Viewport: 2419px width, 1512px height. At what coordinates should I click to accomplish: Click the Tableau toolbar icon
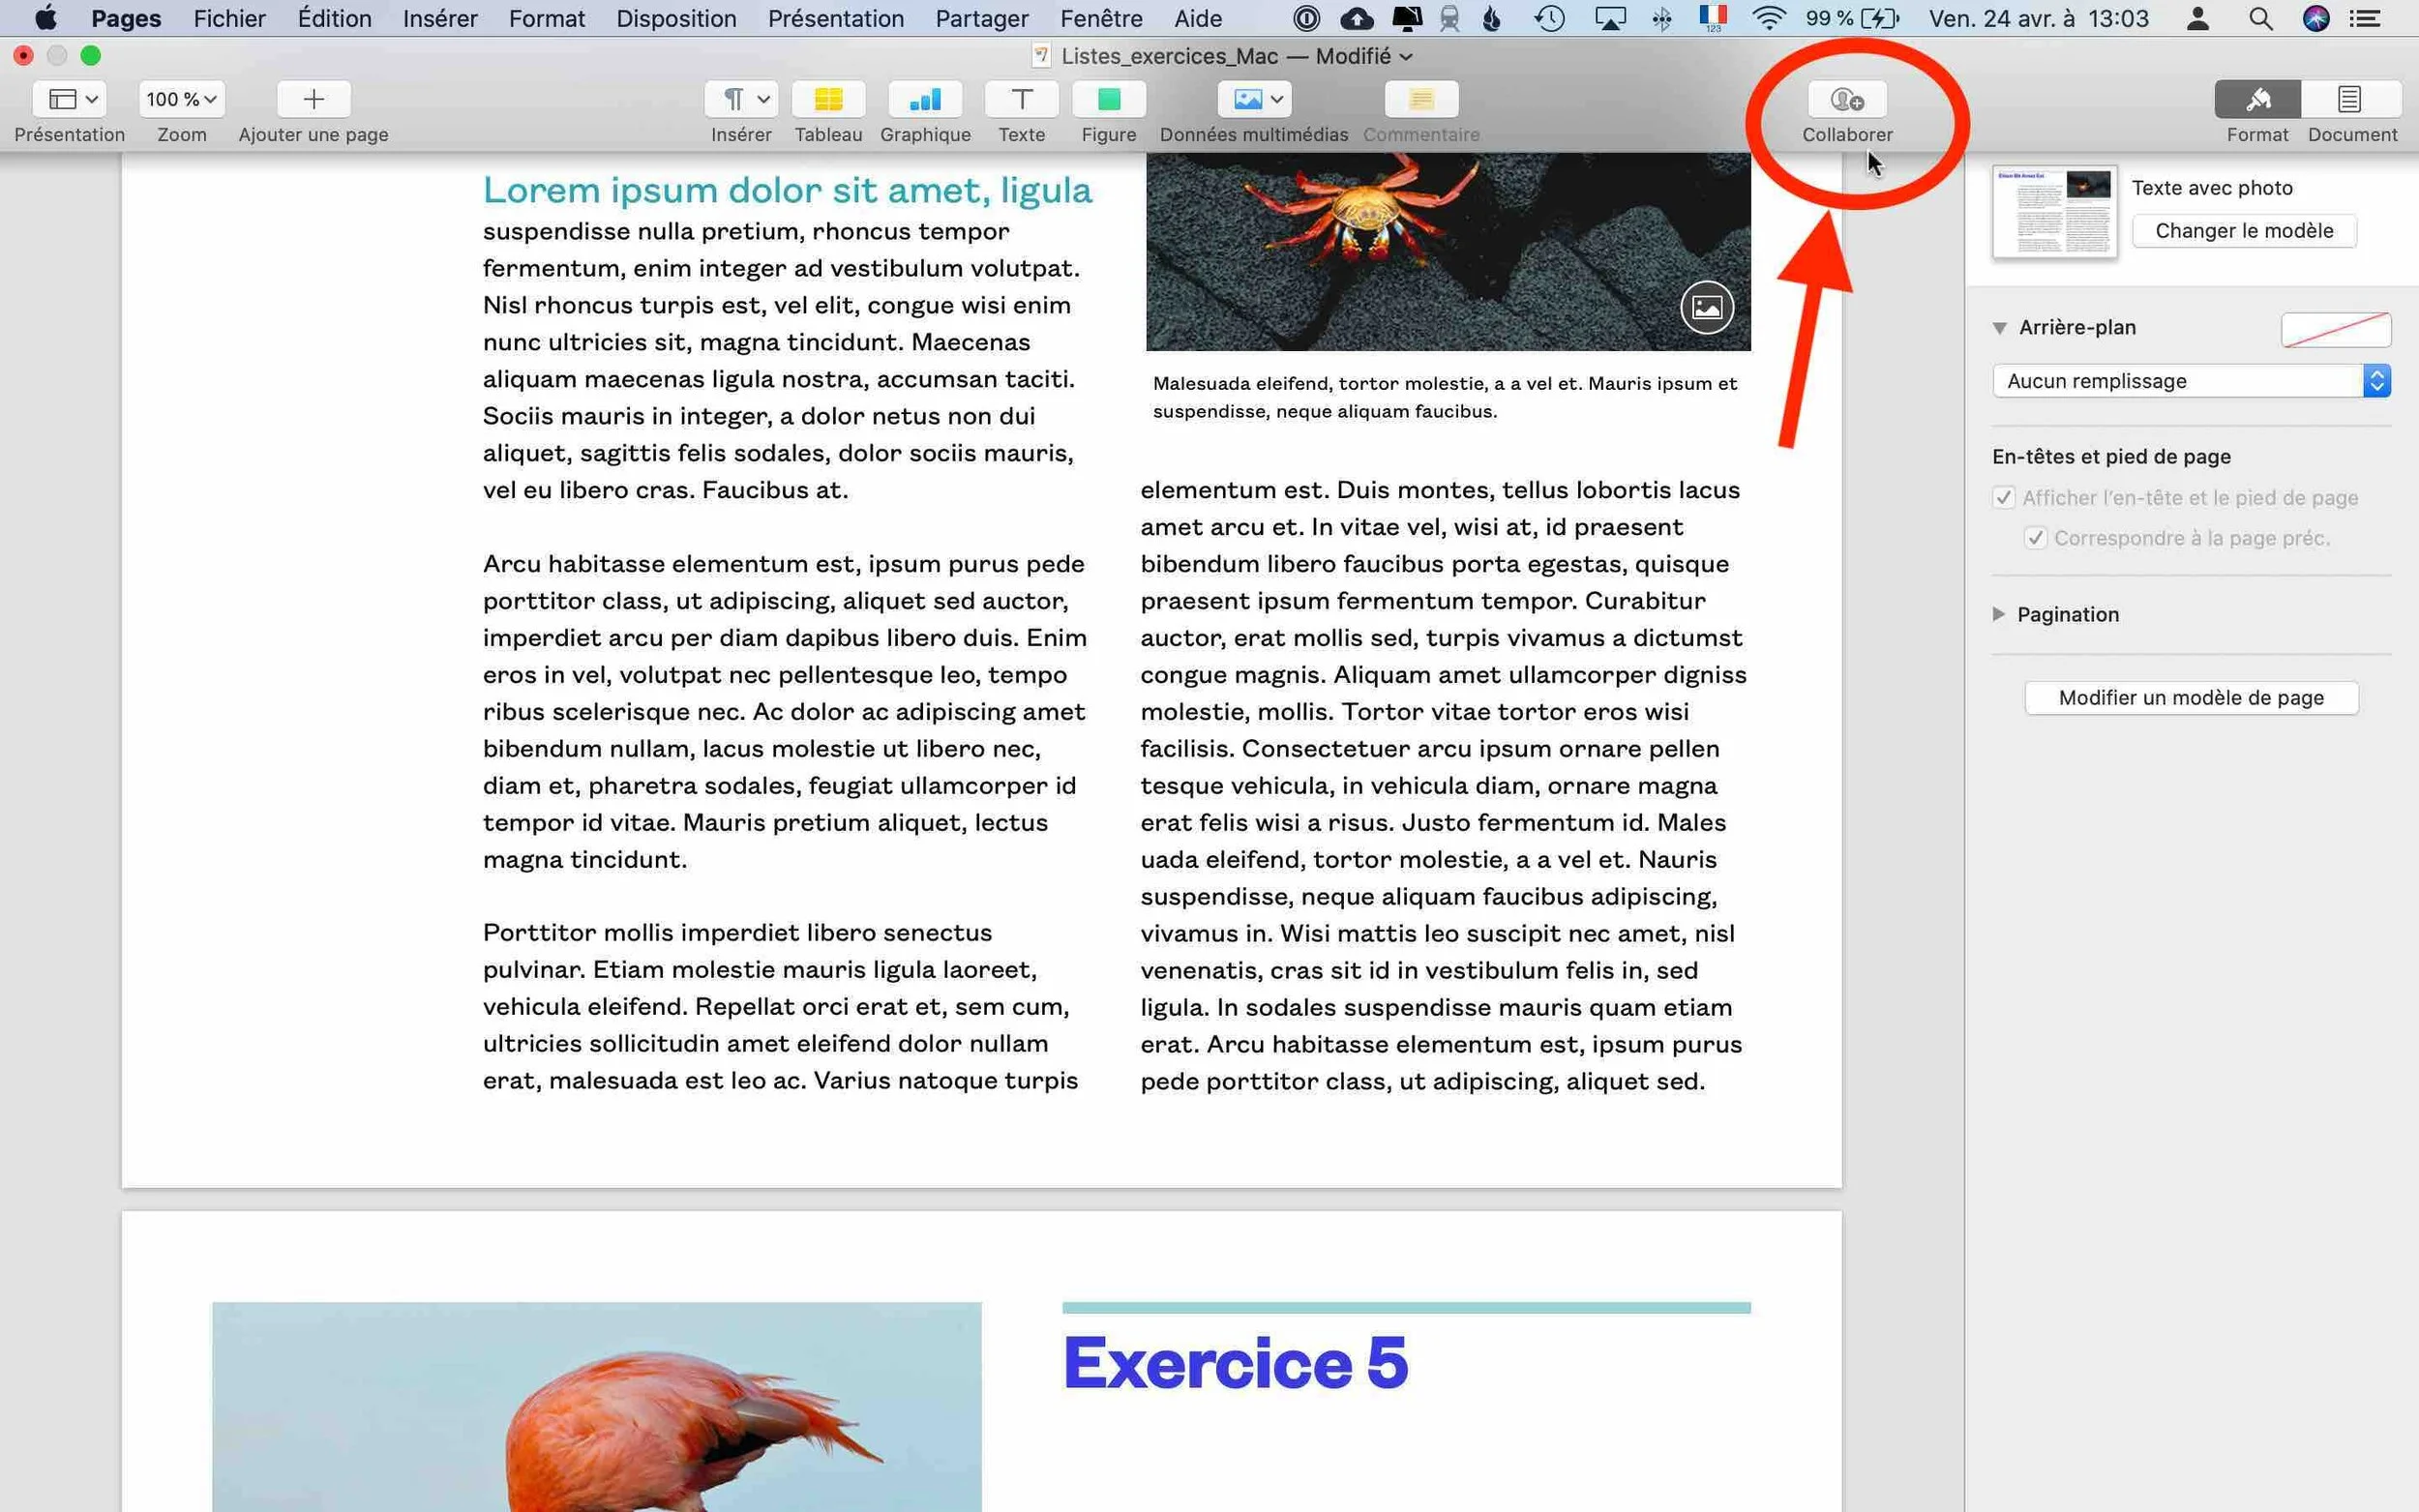[828, 99]
